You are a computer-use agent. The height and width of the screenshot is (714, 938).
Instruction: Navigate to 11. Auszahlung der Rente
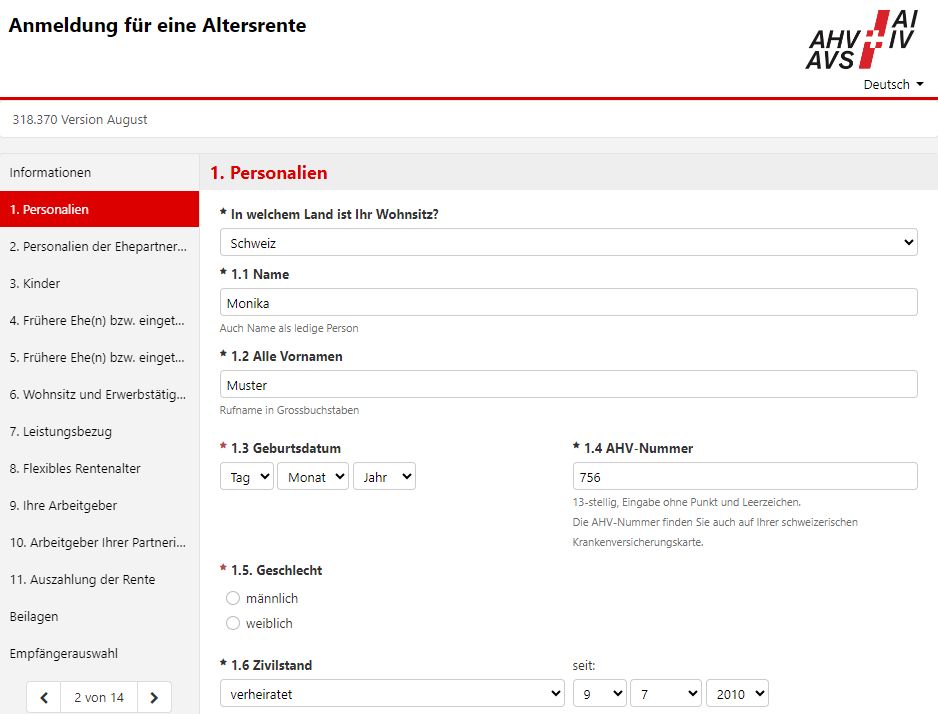point(82,579)
